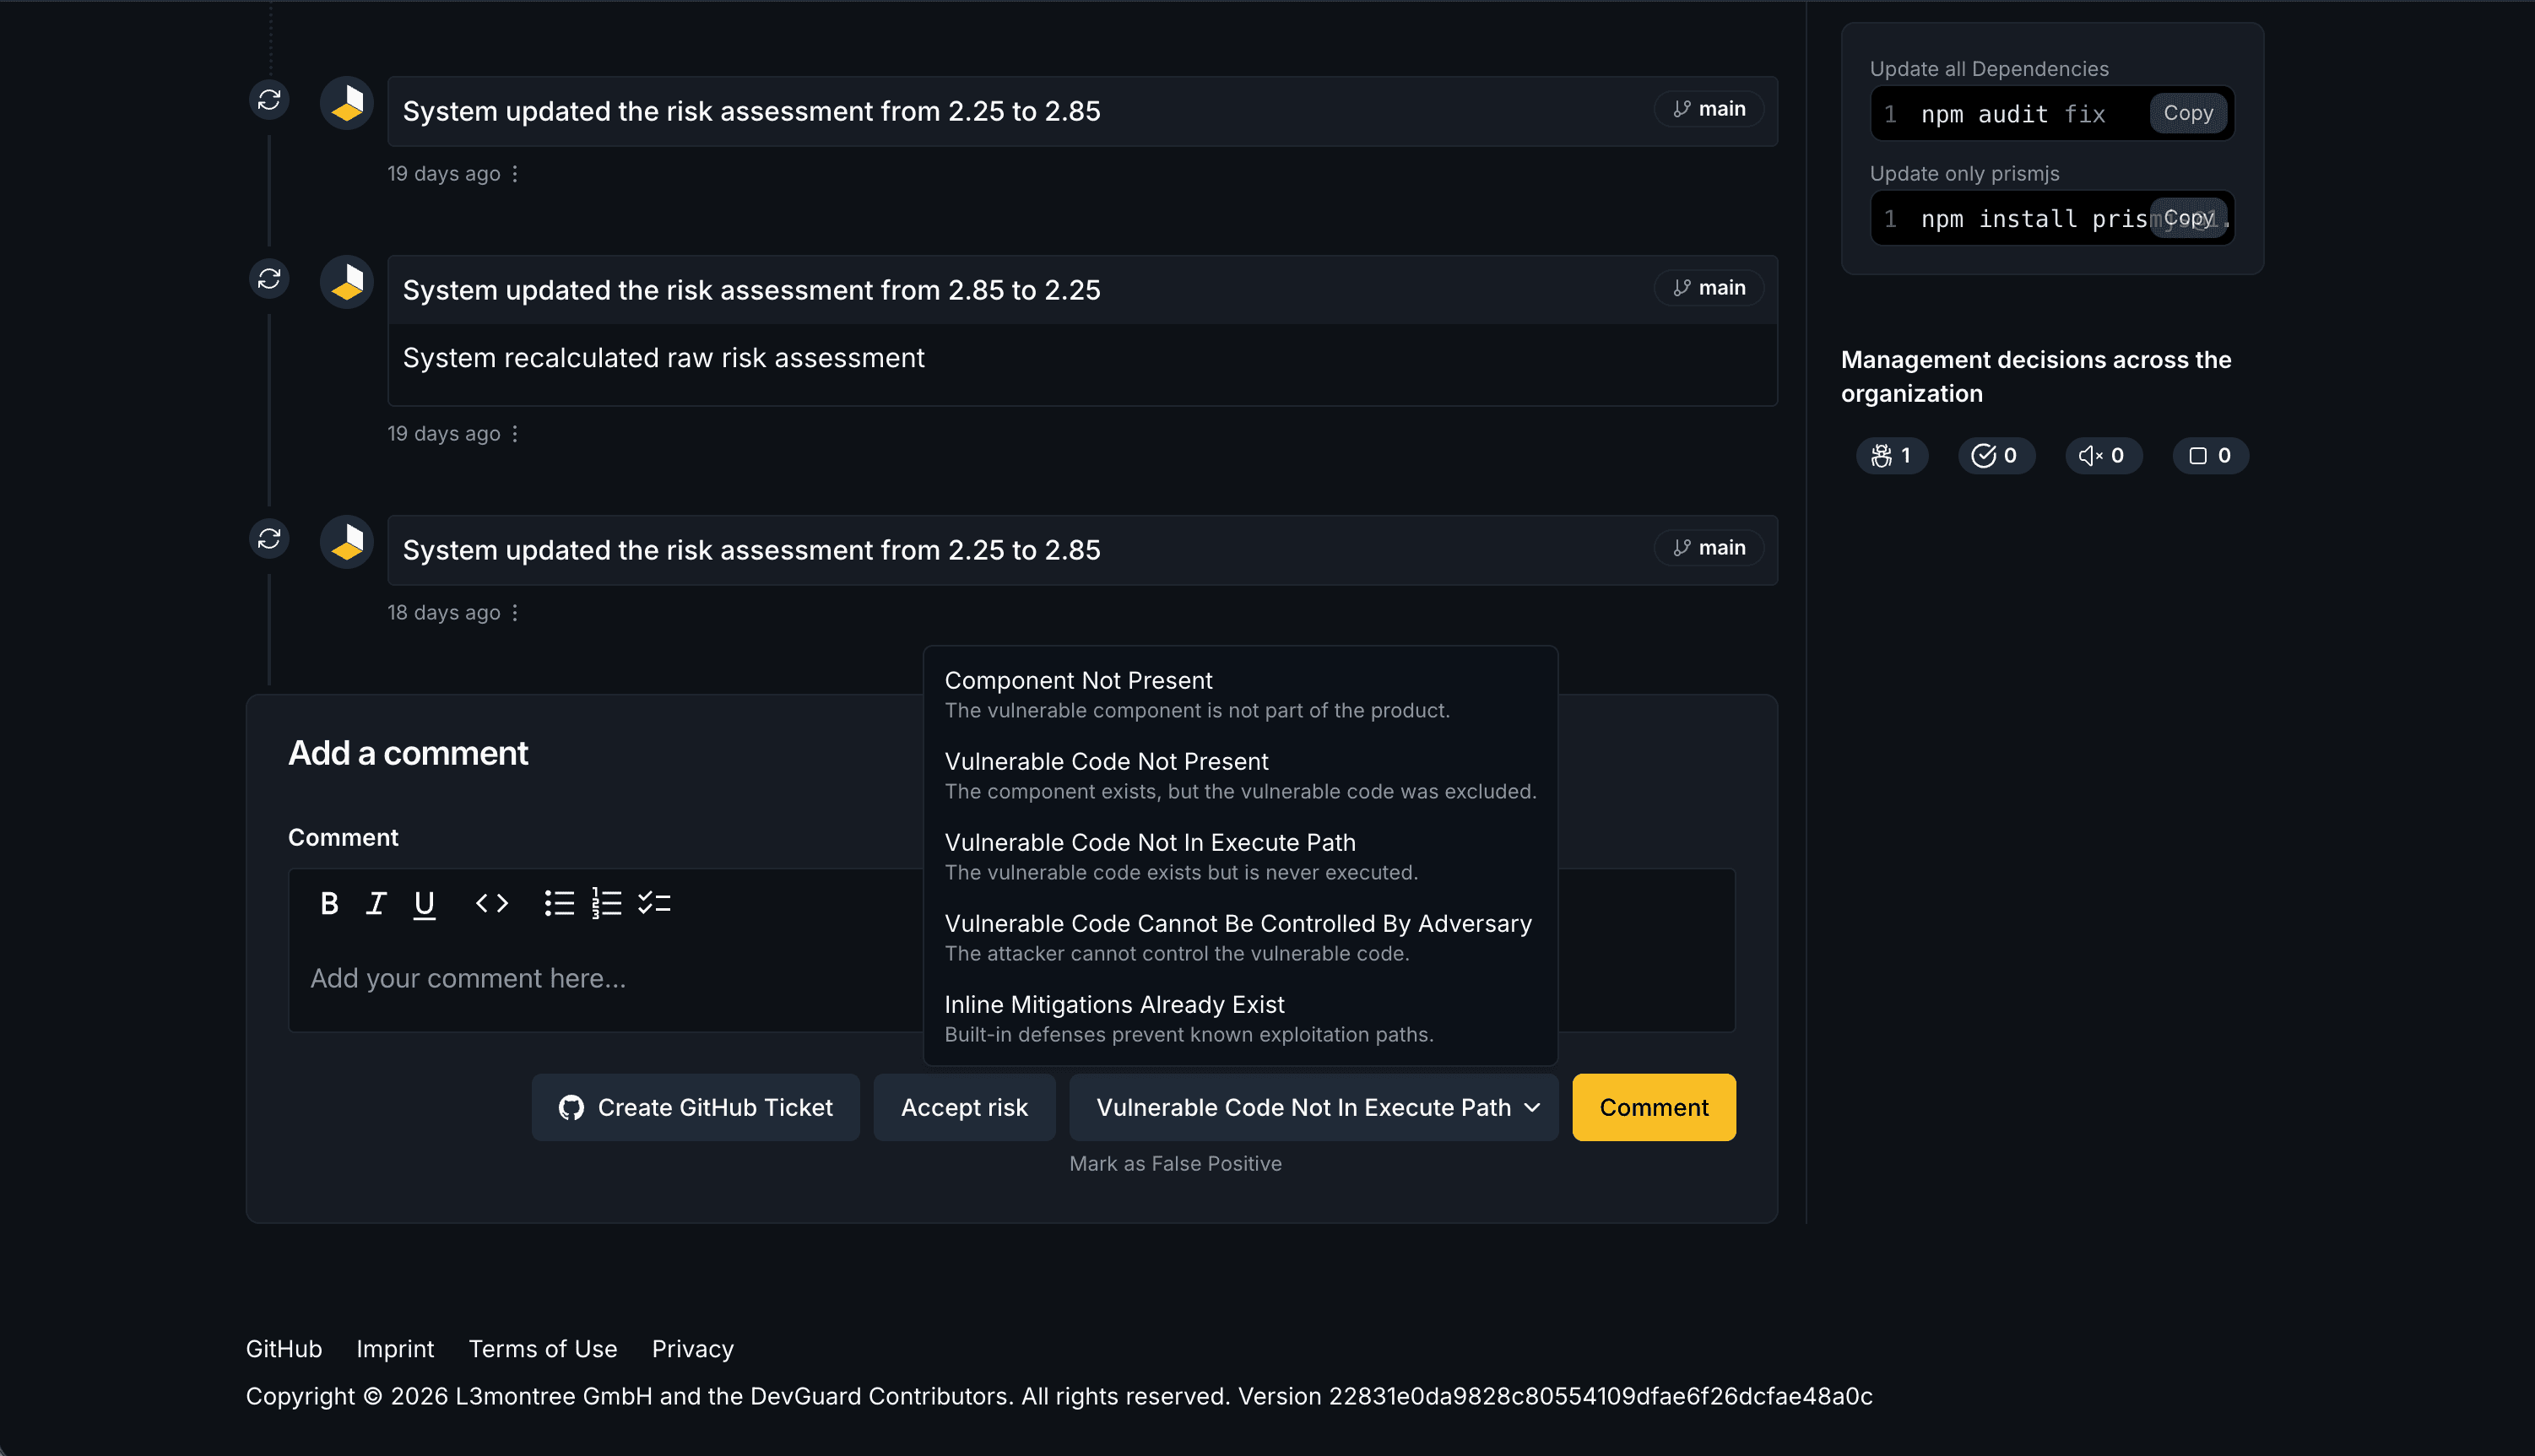Image resolution: width=2535 pixels, height=1456 pixels.
Task: Click the muted decisions badge showing zero
Action: click(x=2103, y=455)
